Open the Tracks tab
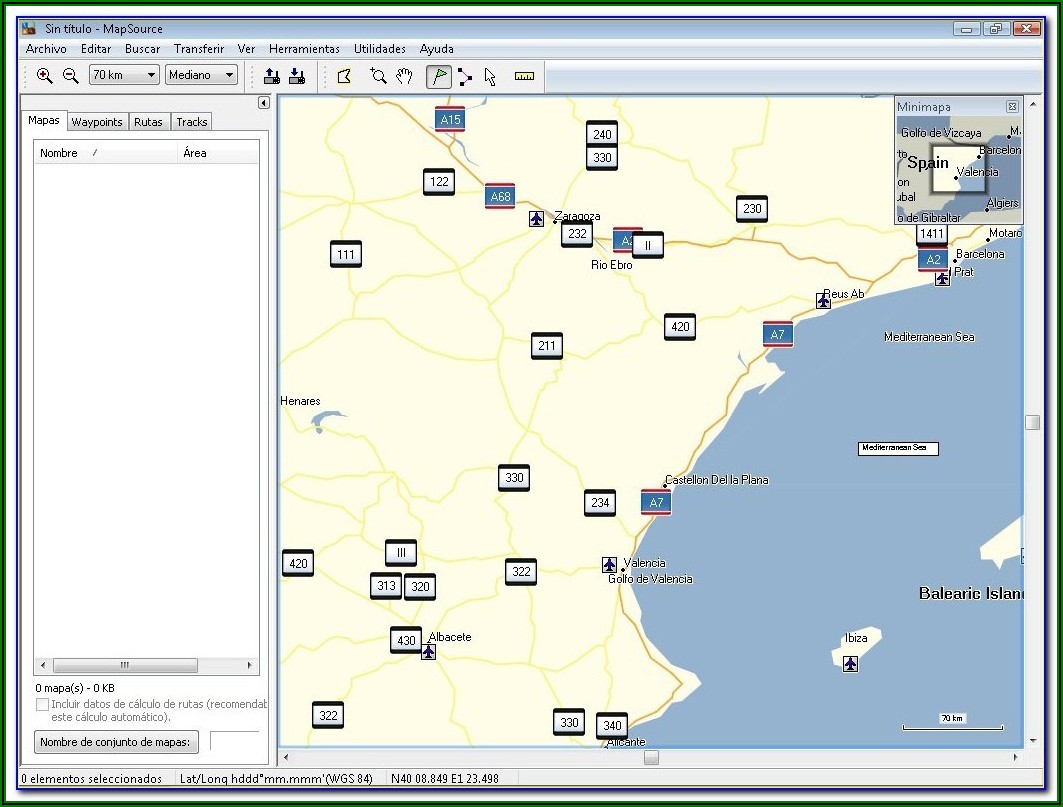The width and height of the screenshot is (1063, 807). point(191,122)
